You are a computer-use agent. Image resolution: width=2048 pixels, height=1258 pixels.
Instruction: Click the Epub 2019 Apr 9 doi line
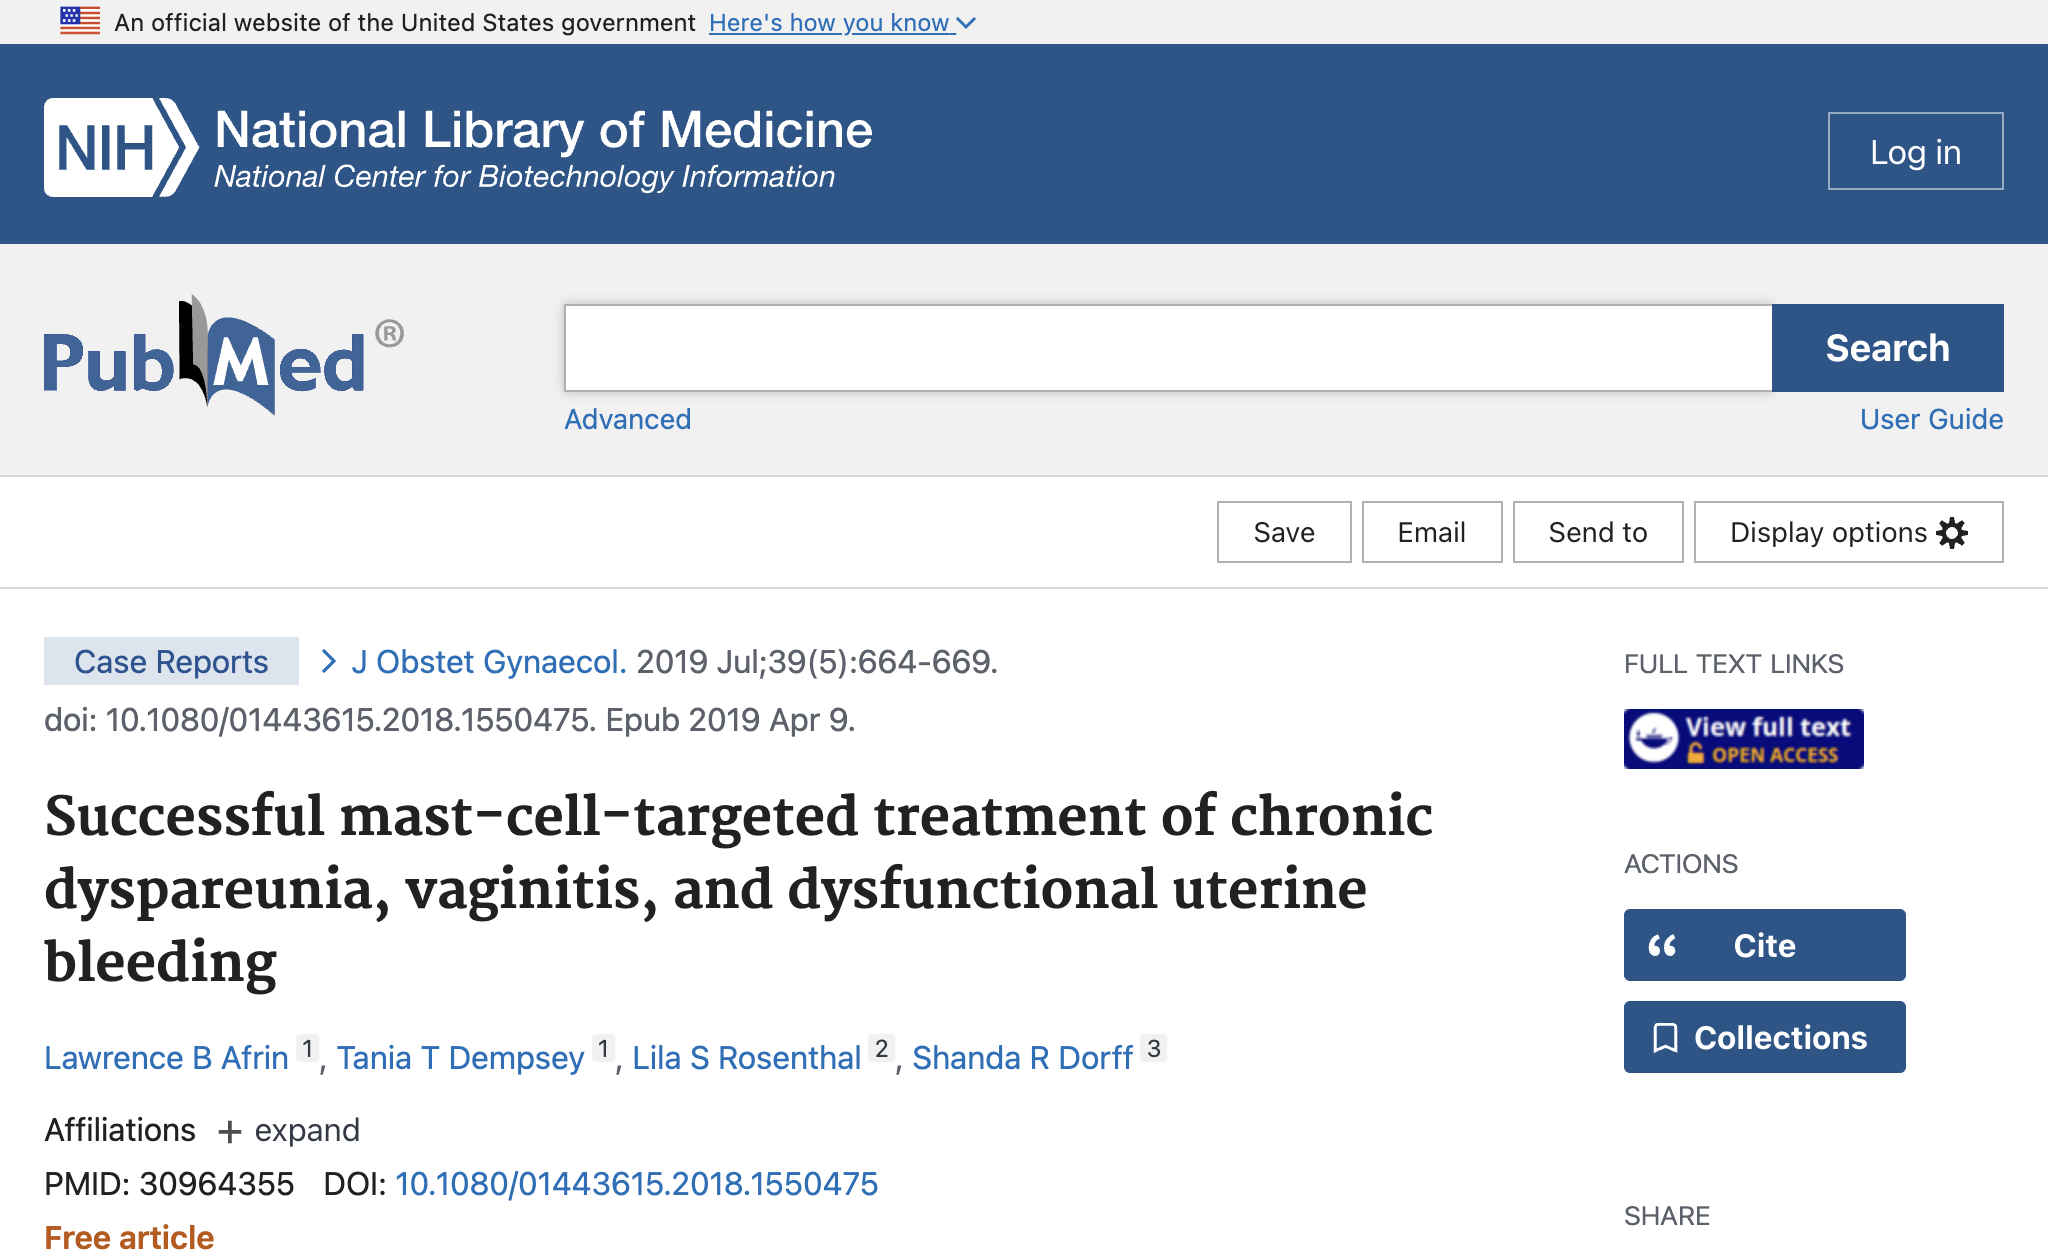450,720
